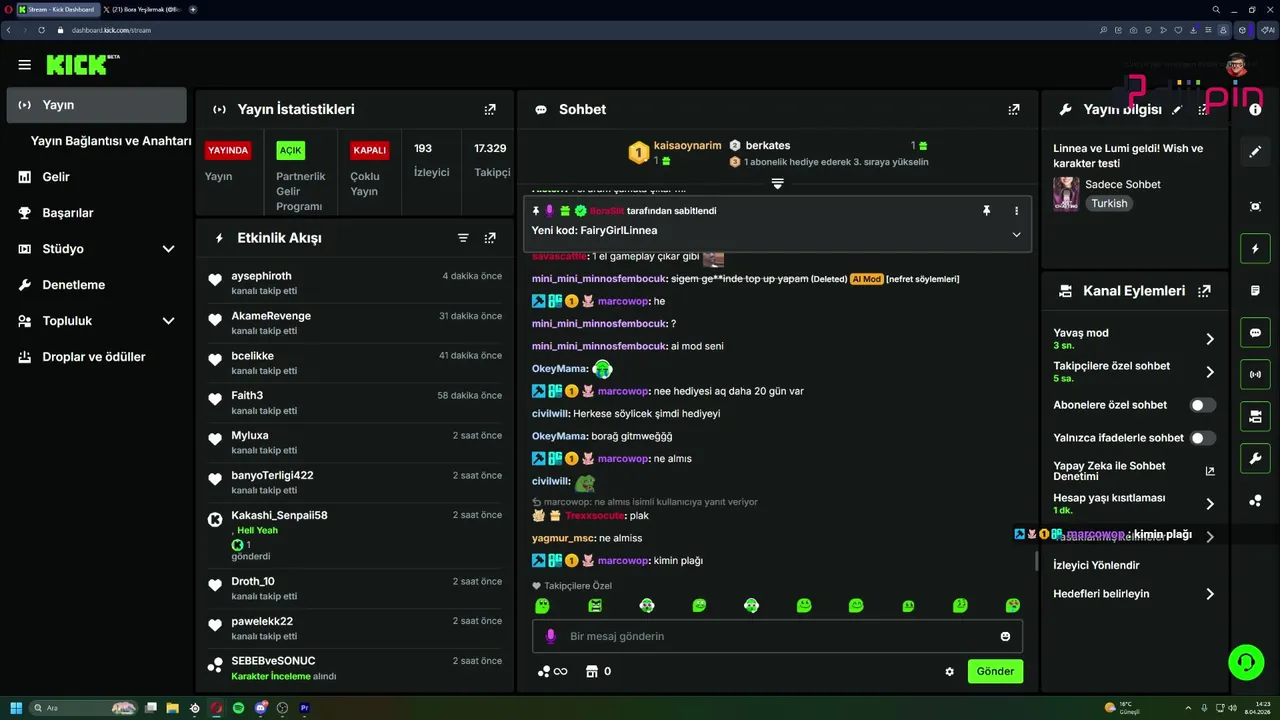The width and height of the screenshot is (1280, 720).
Task: Open the info icon in the right rail
Action: 1255,110
